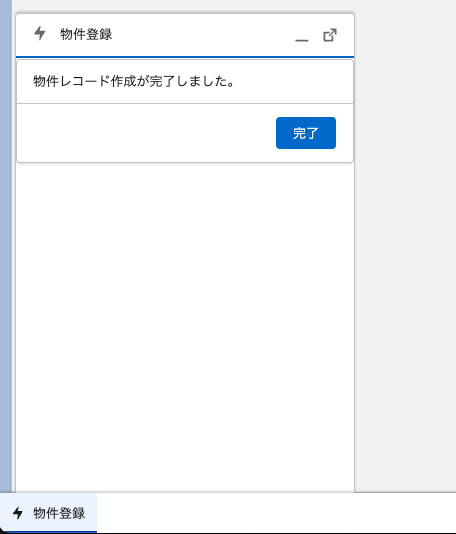The image size is (456, 534).
Task: Click header space between title and minimize icon
Action: [203, 35]
